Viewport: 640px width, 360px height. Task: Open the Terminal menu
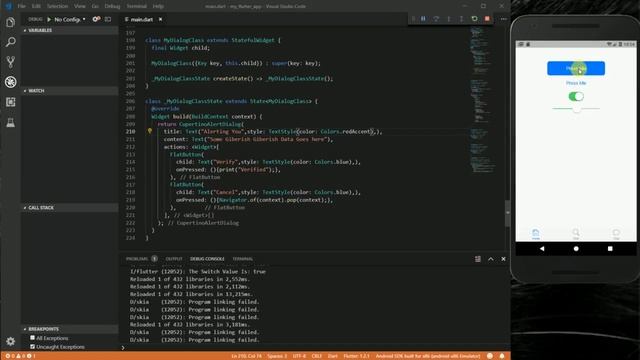[x=136, y=6]
